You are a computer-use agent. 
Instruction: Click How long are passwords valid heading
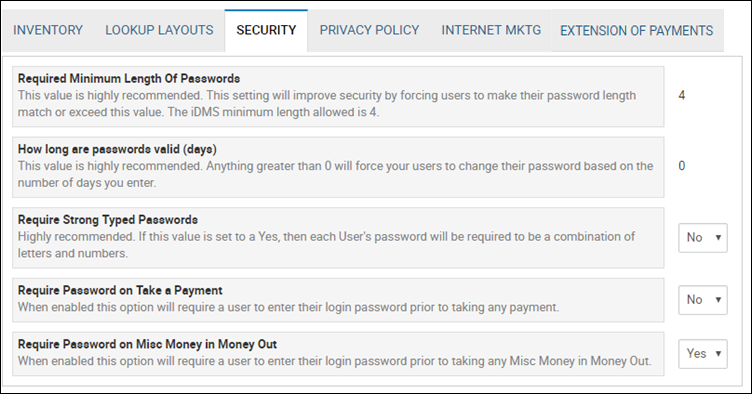[x=117, y=149]
